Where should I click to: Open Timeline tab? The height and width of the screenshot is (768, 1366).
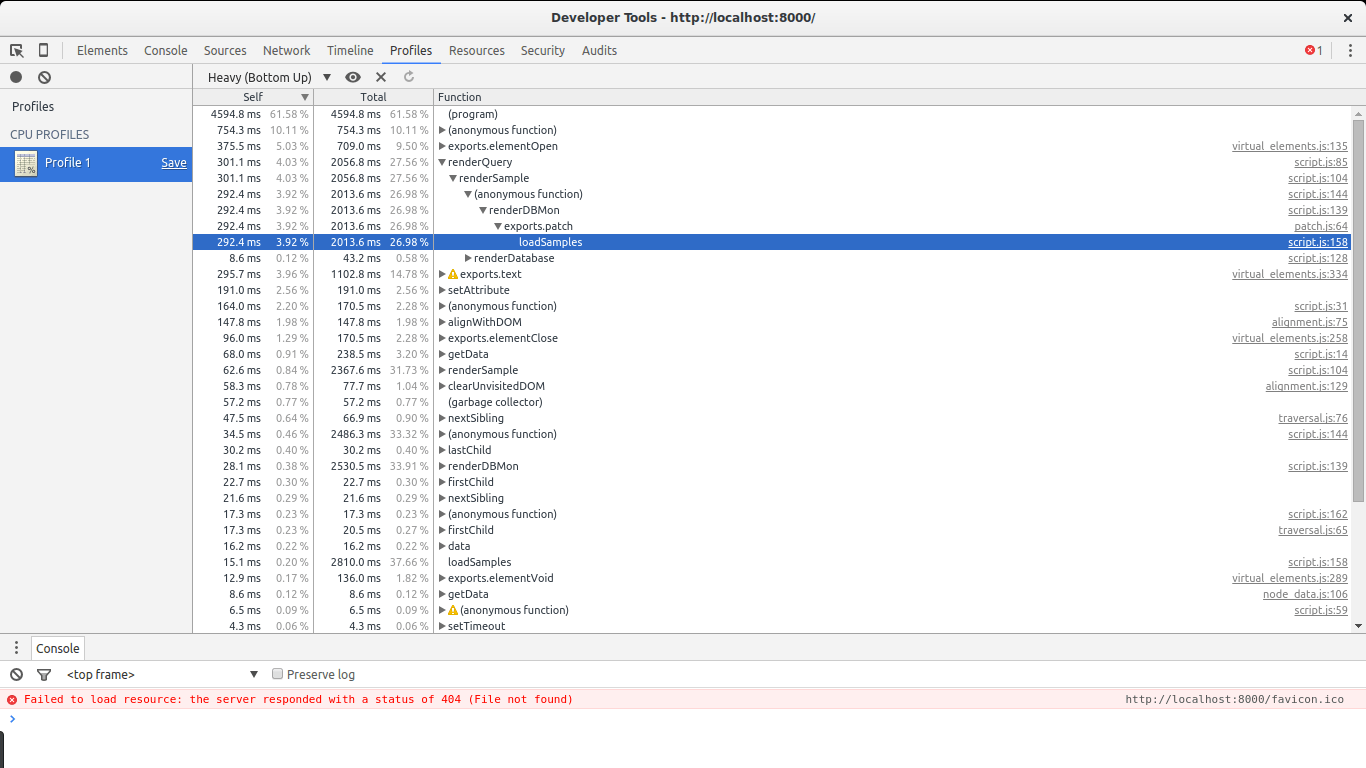click(x=350, y=50)
